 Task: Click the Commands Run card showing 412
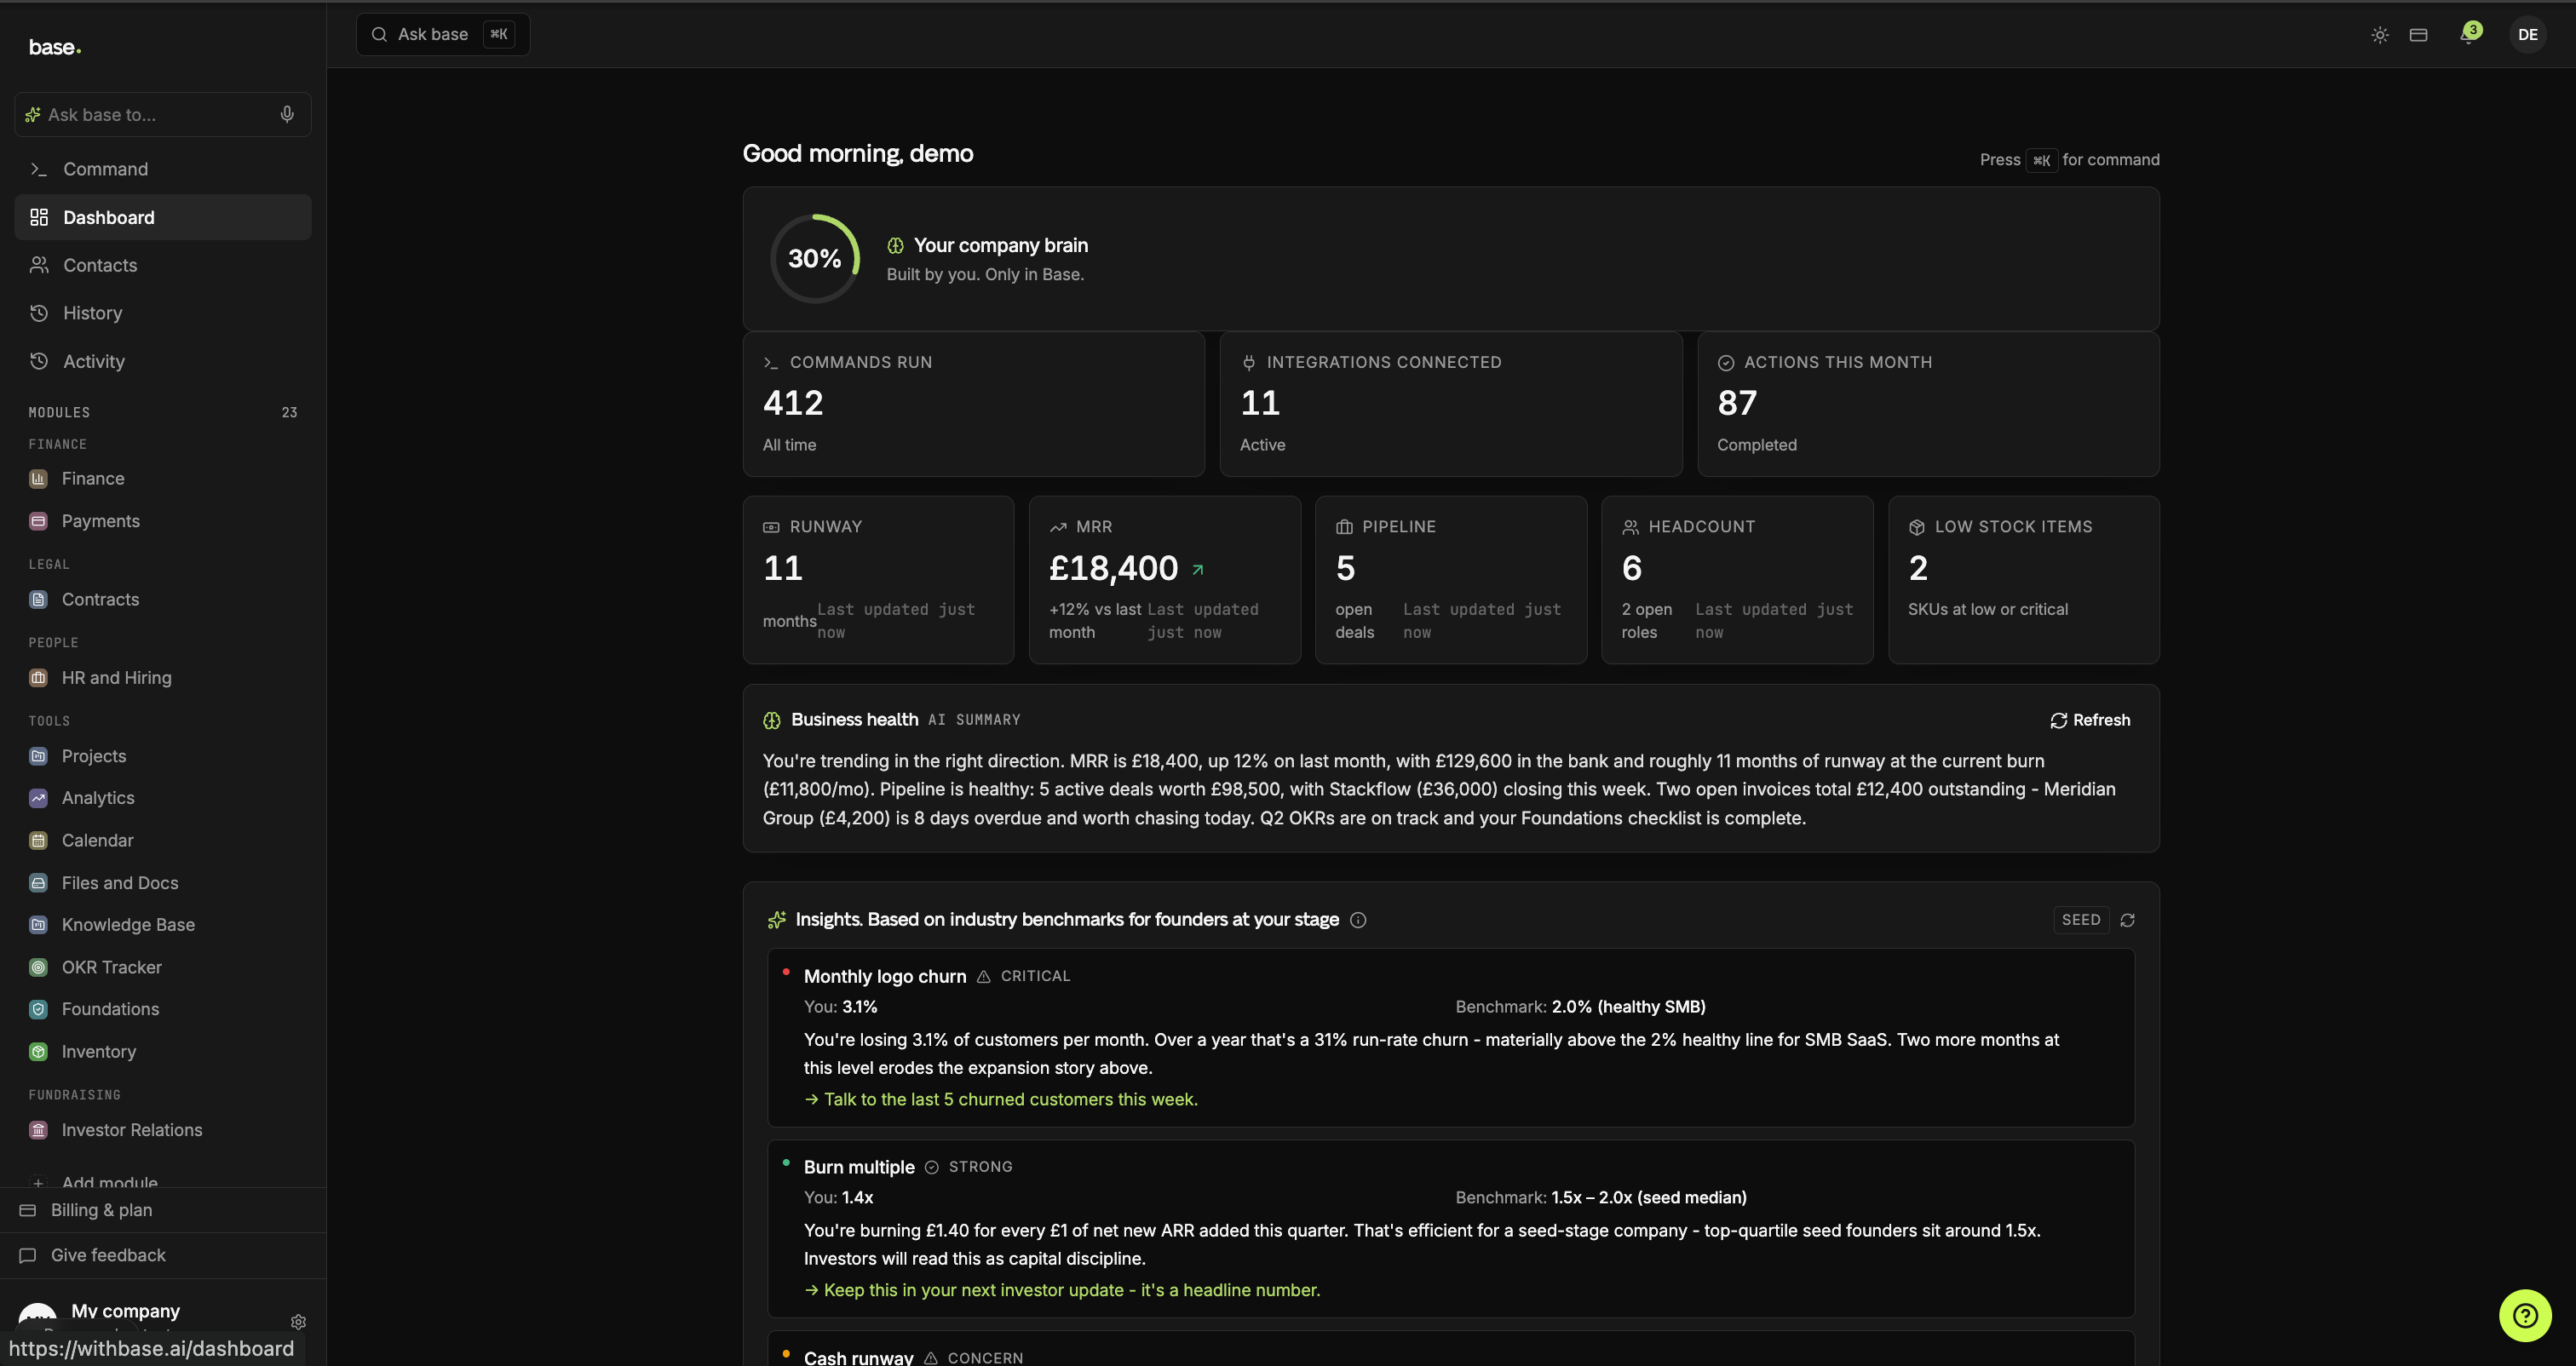click(x=973, y=404)
